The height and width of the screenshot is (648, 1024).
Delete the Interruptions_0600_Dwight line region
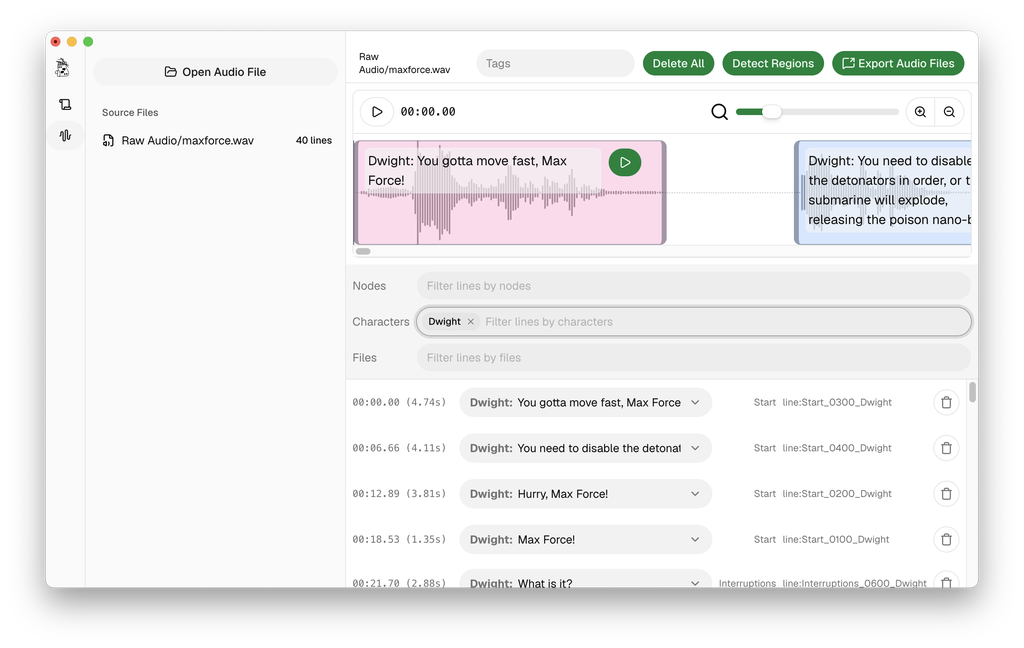click(946, 581)
